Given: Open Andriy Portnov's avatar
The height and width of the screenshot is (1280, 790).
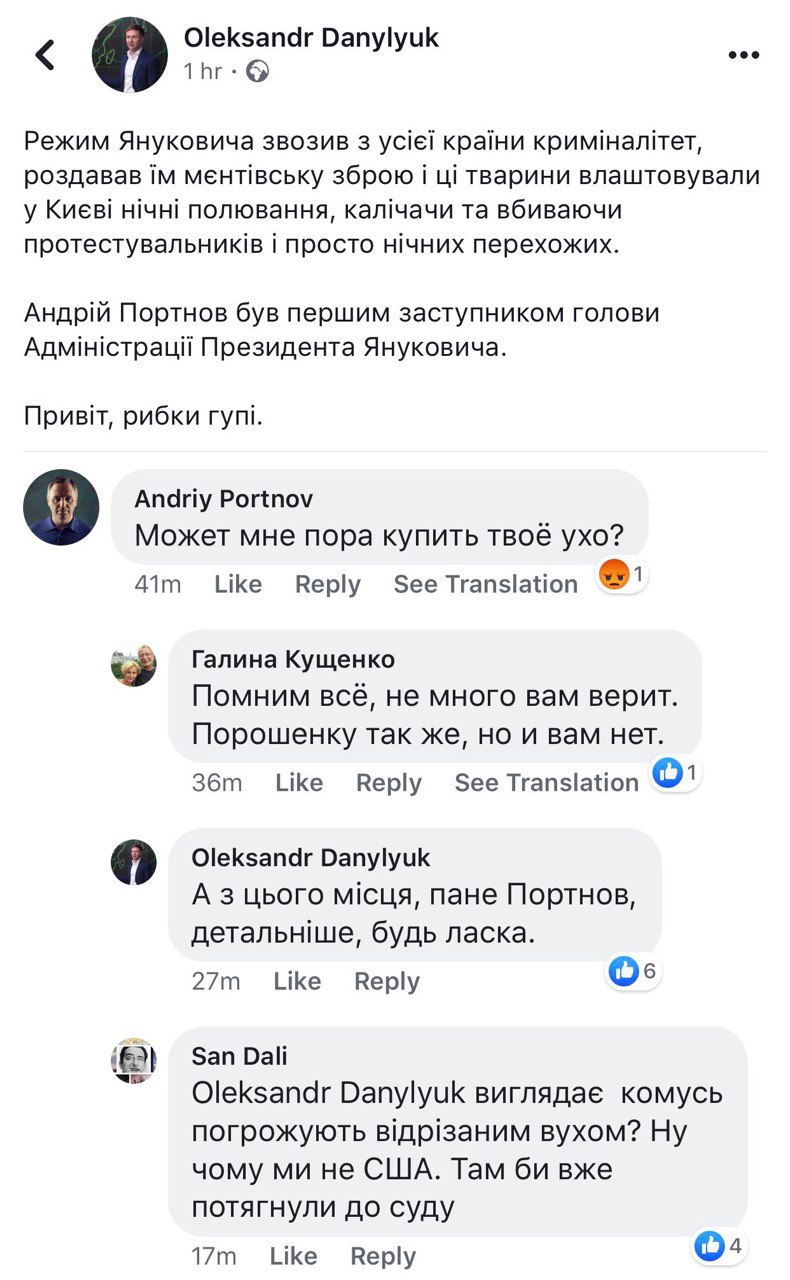Looking at the screenshot, I should point(61,507).
